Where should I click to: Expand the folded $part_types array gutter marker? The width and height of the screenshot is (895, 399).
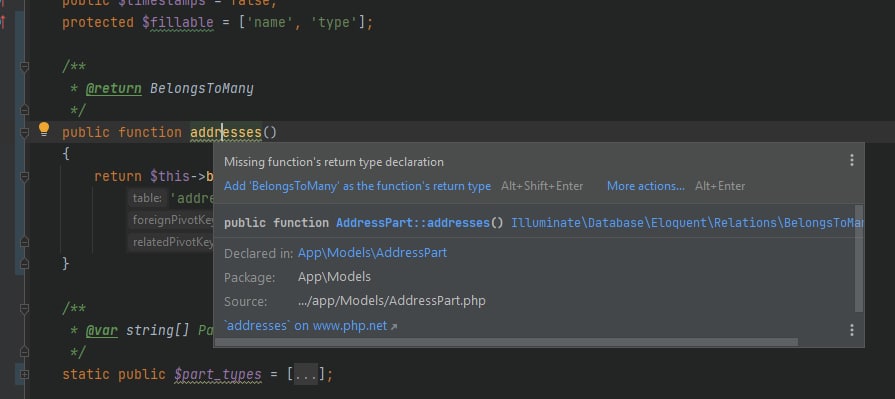24,374
